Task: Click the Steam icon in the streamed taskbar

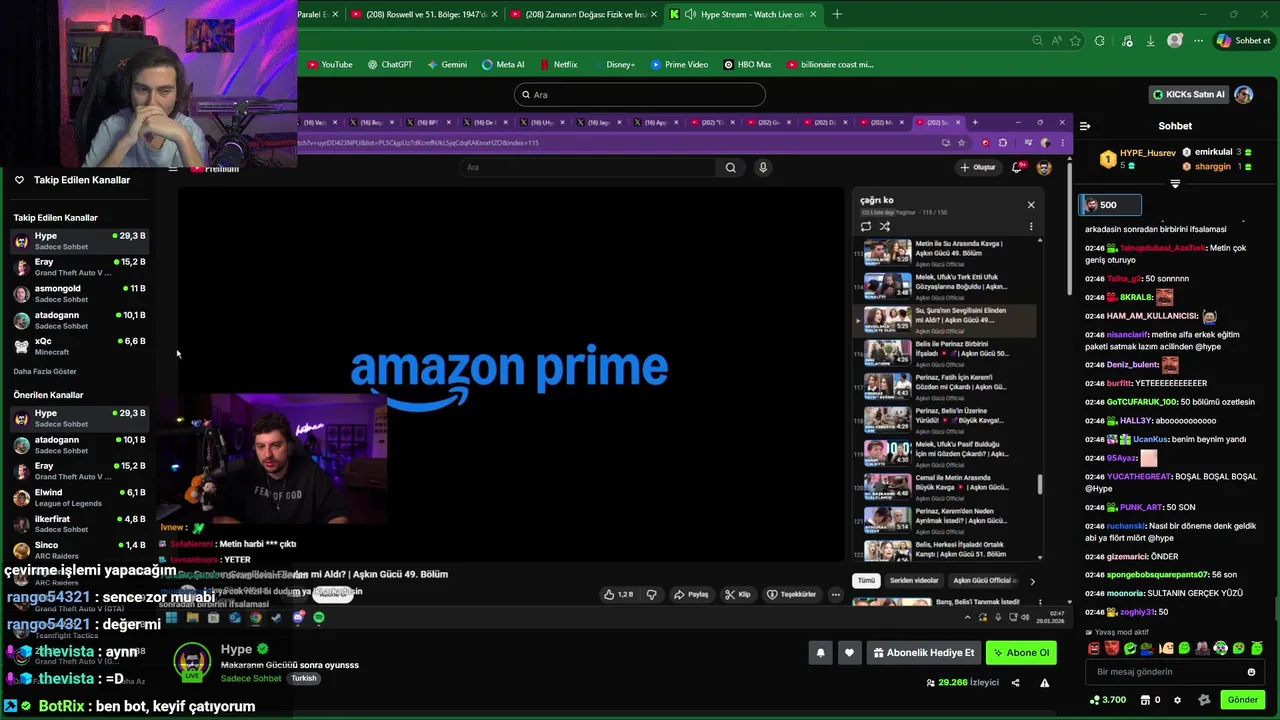Action: (277, 618)
